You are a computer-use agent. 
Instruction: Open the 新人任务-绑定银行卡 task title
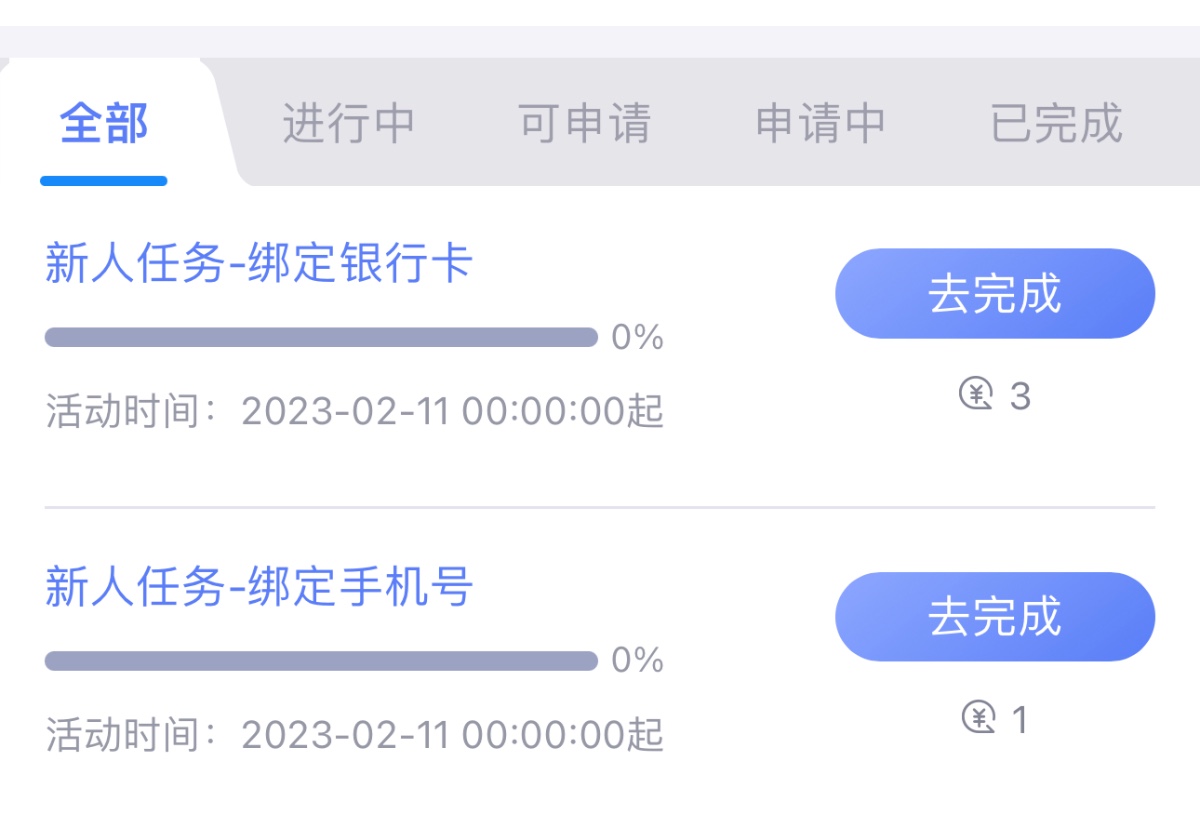(259, 265)
